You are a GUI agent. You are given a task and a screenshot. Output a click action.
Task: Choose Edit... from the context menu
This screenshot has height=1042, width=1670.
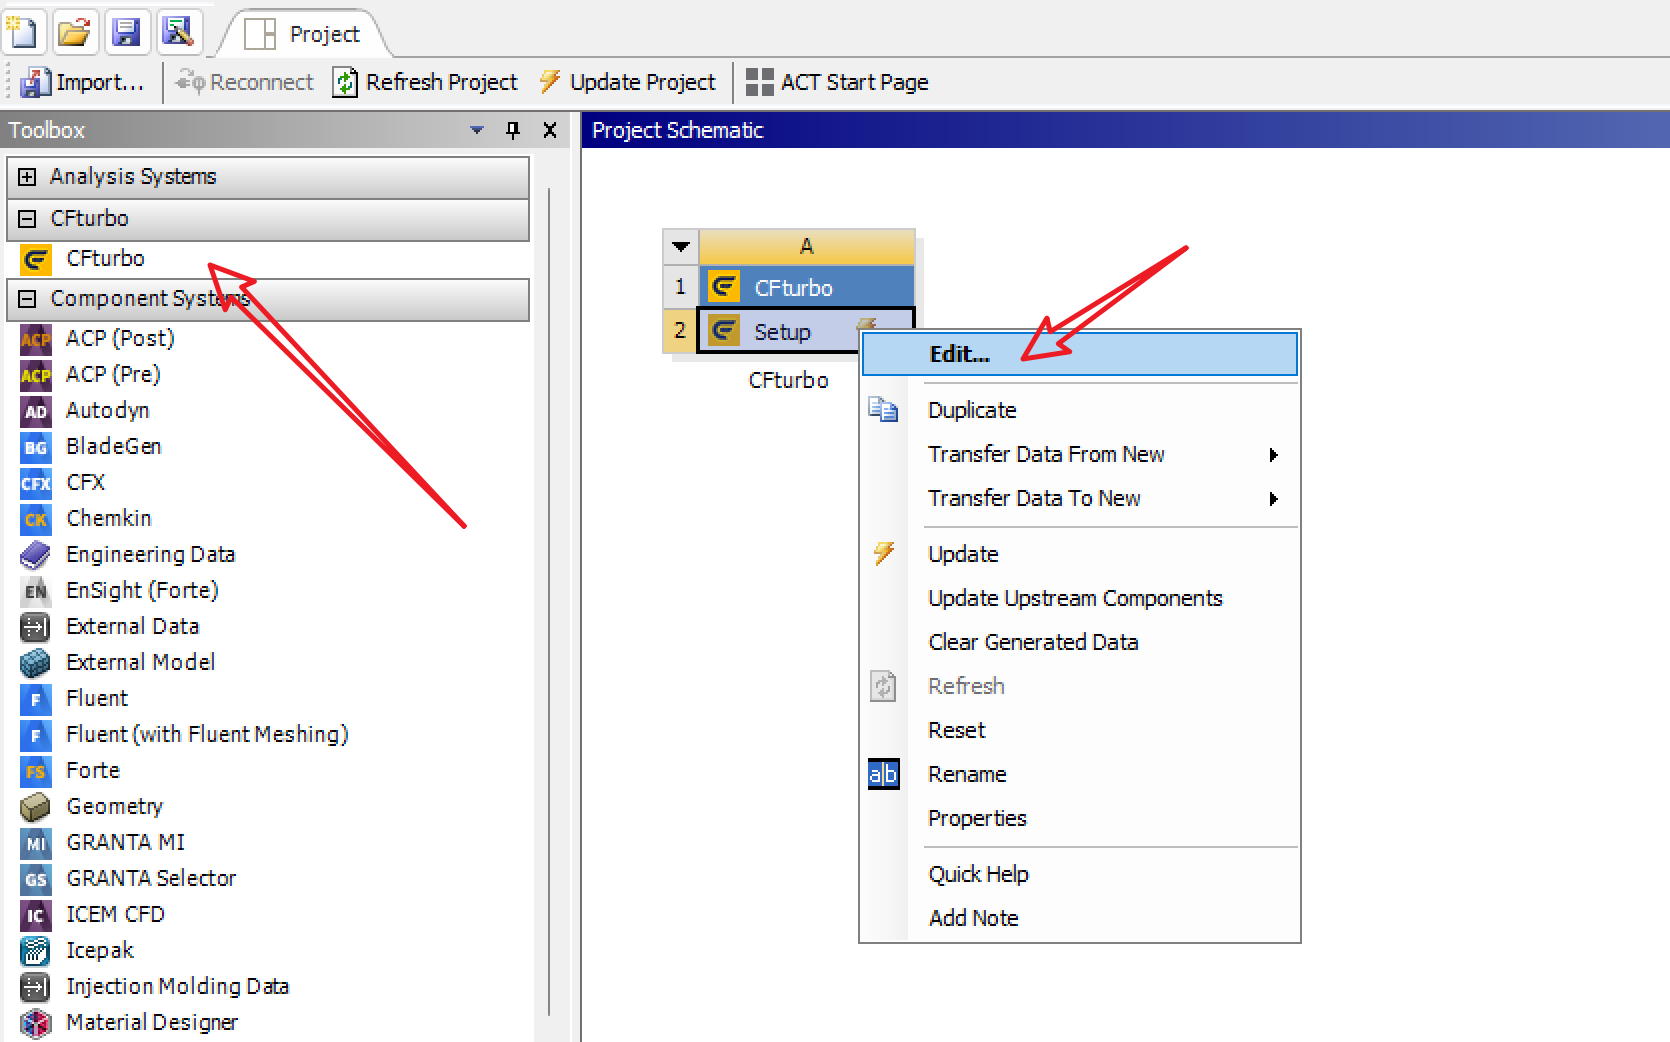tap(959, 354)
